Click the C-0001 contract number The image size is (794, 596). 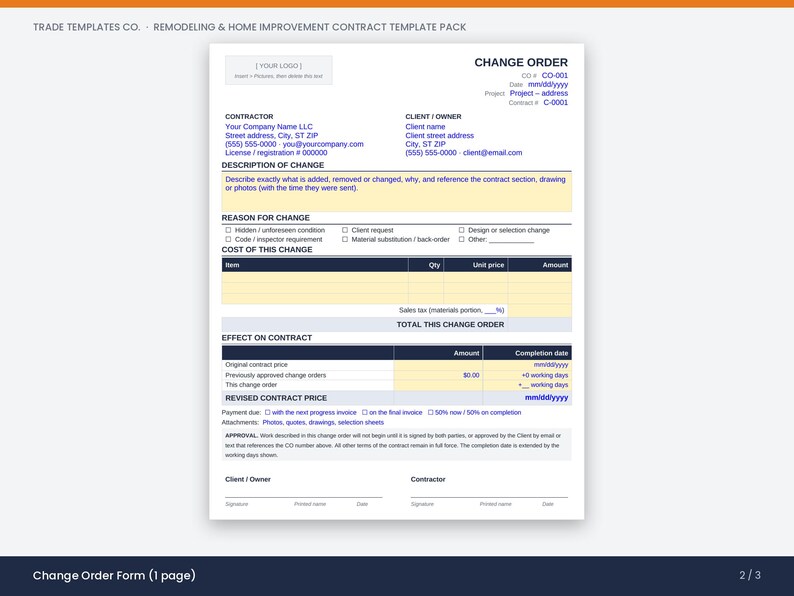pyautogui.click(x=555, y=102)
